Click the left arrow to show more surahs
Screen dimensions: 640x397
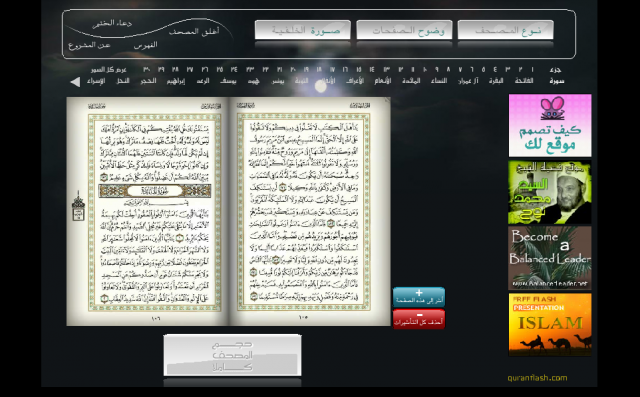75,82
